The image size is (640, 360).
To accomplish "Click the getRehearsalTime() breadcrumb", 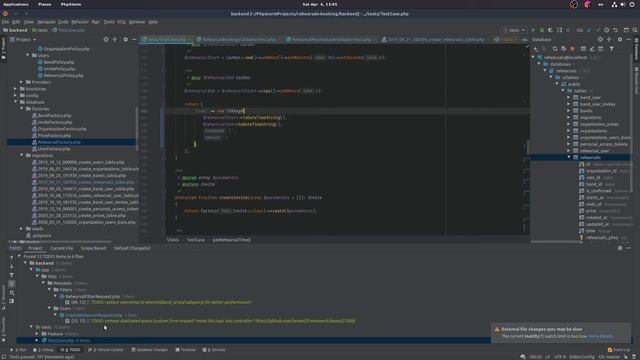I will click(231, 240).
